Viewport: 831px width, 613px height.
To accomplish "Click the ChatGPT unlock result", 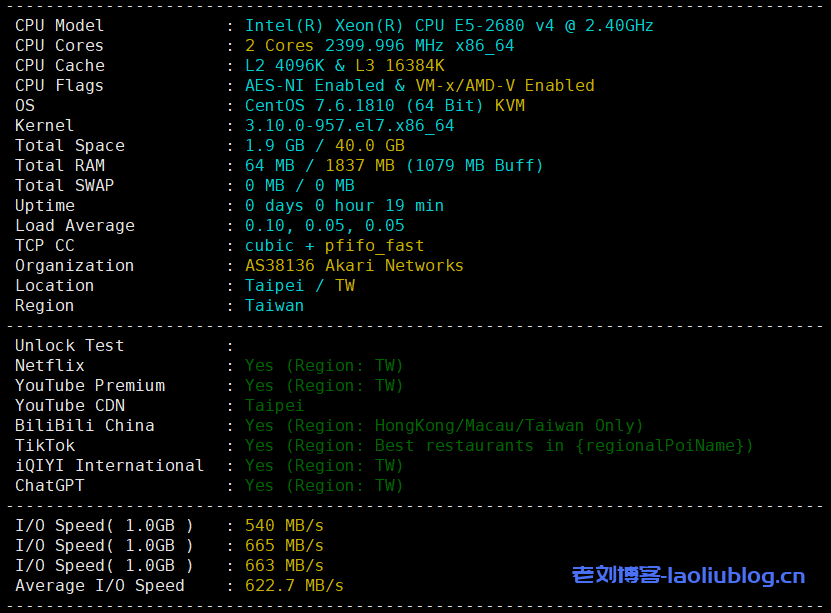I will point(324,485).
